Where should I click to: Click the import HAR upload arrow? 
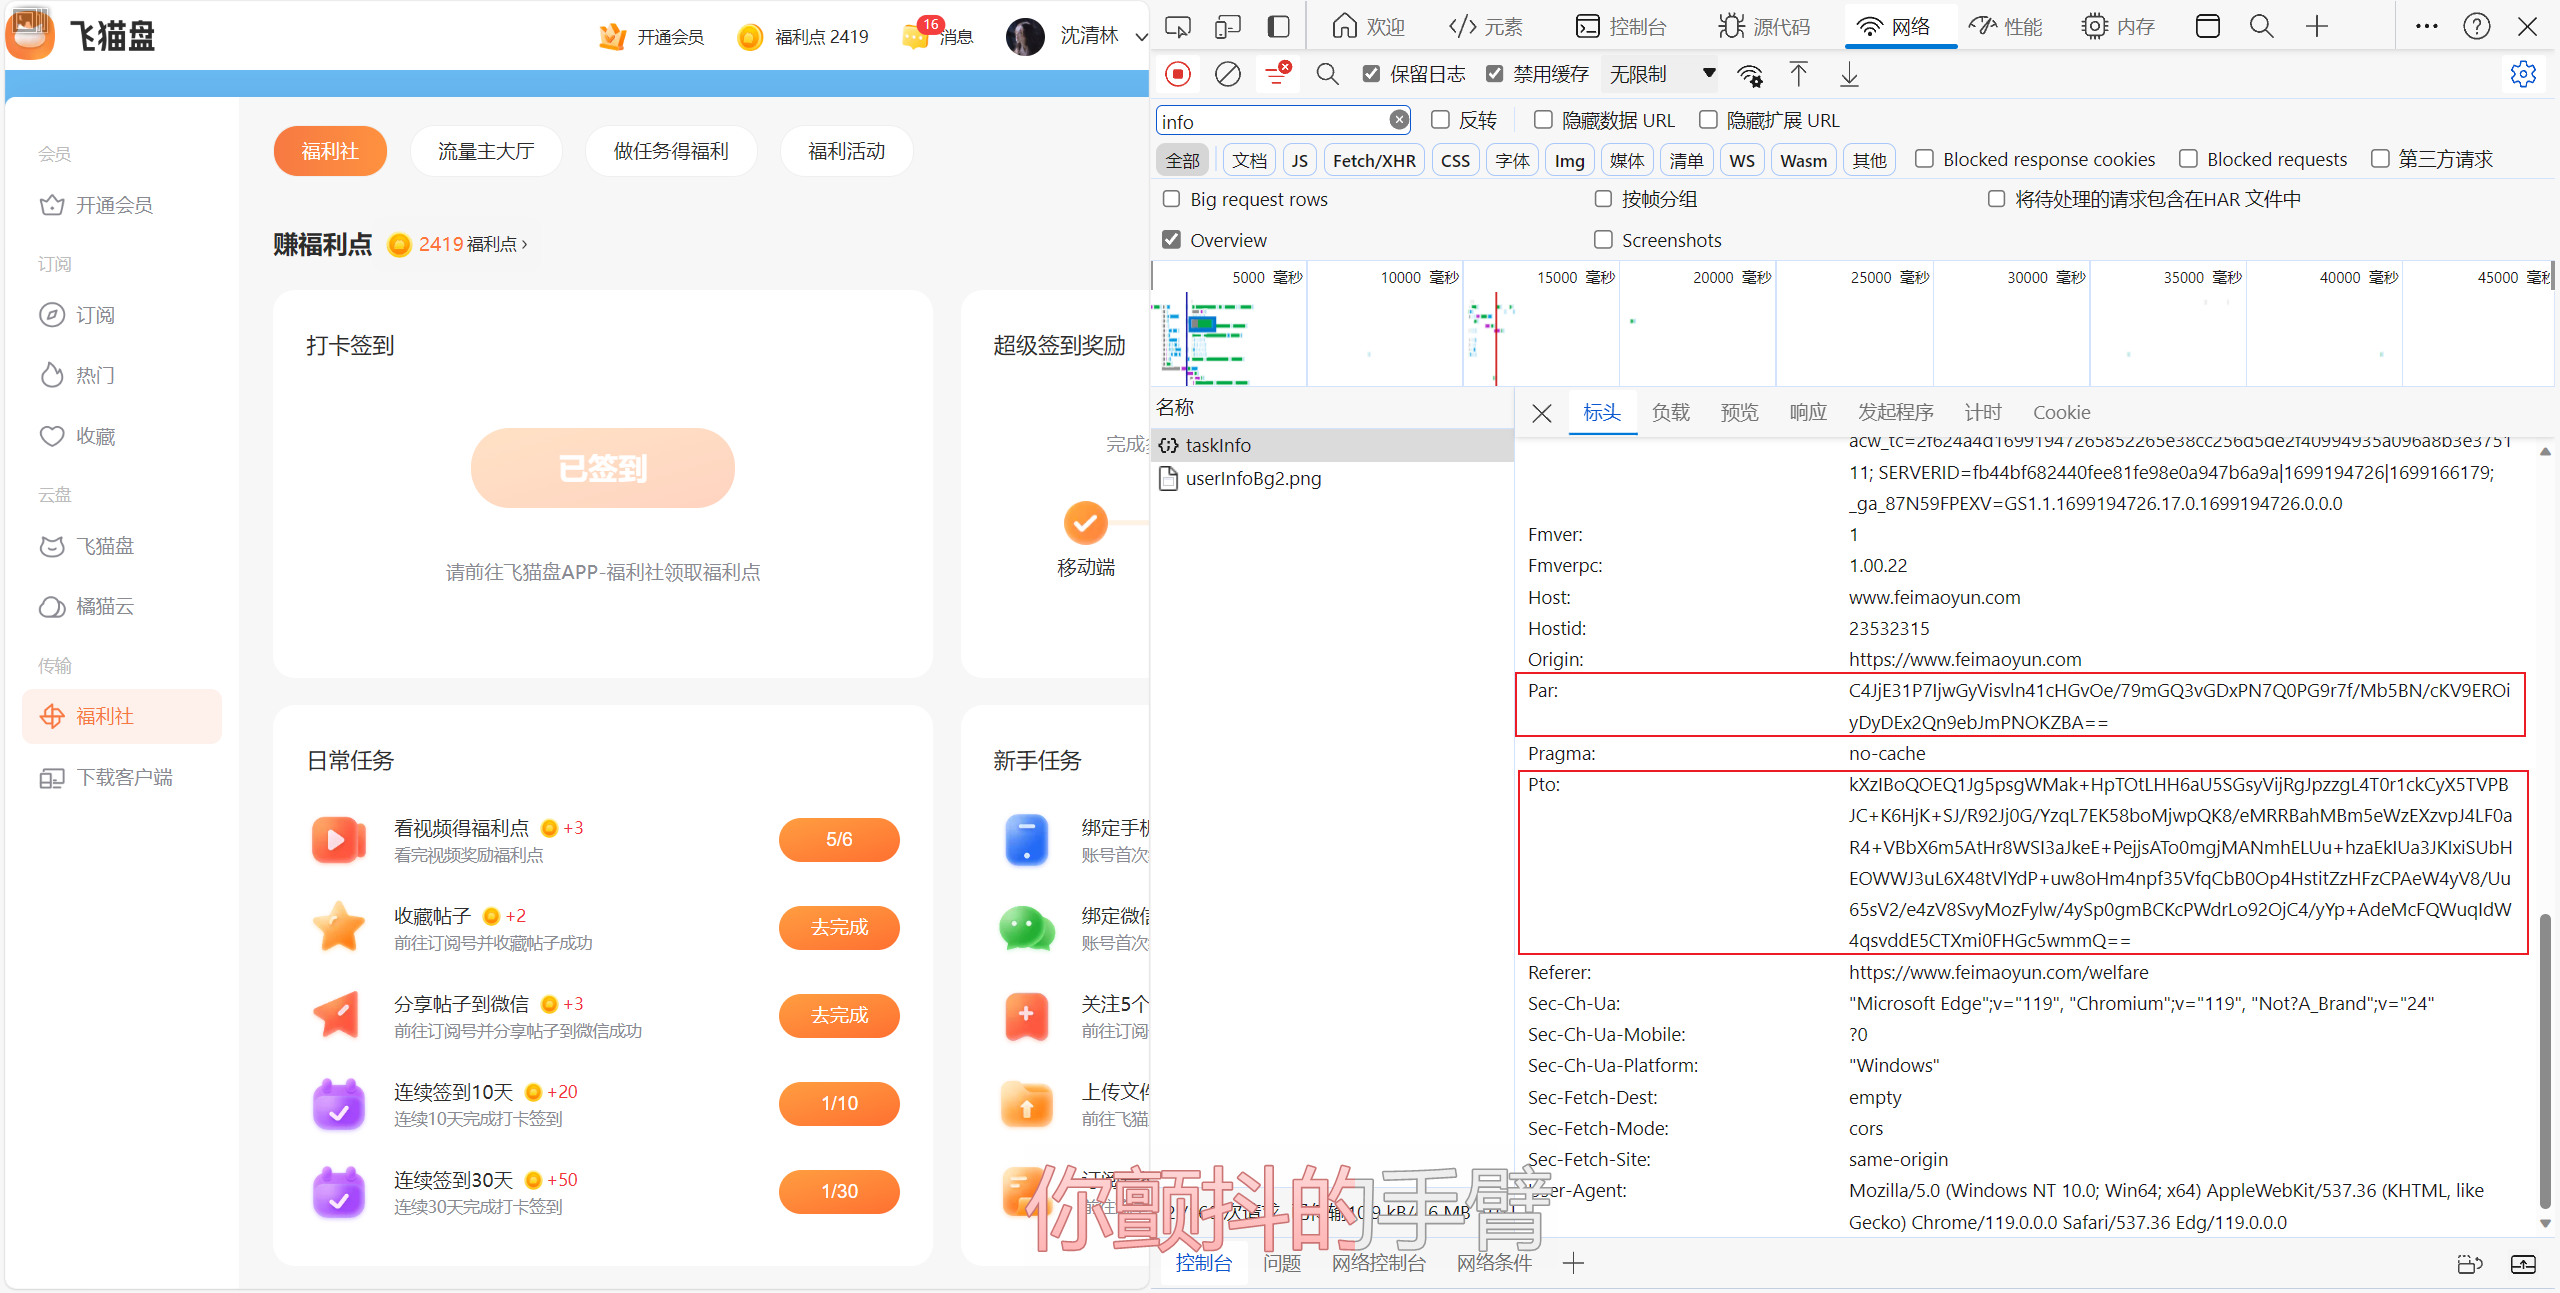[x=1798, y=74]
